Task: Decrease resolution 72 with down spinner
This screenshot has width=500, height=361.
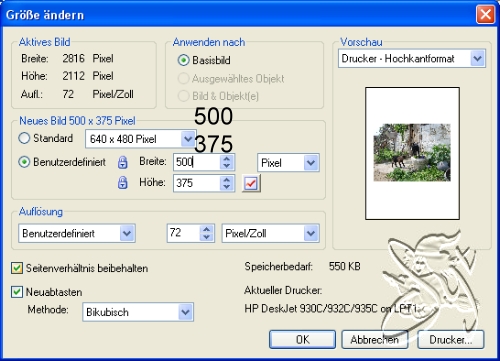Action: 207,237
